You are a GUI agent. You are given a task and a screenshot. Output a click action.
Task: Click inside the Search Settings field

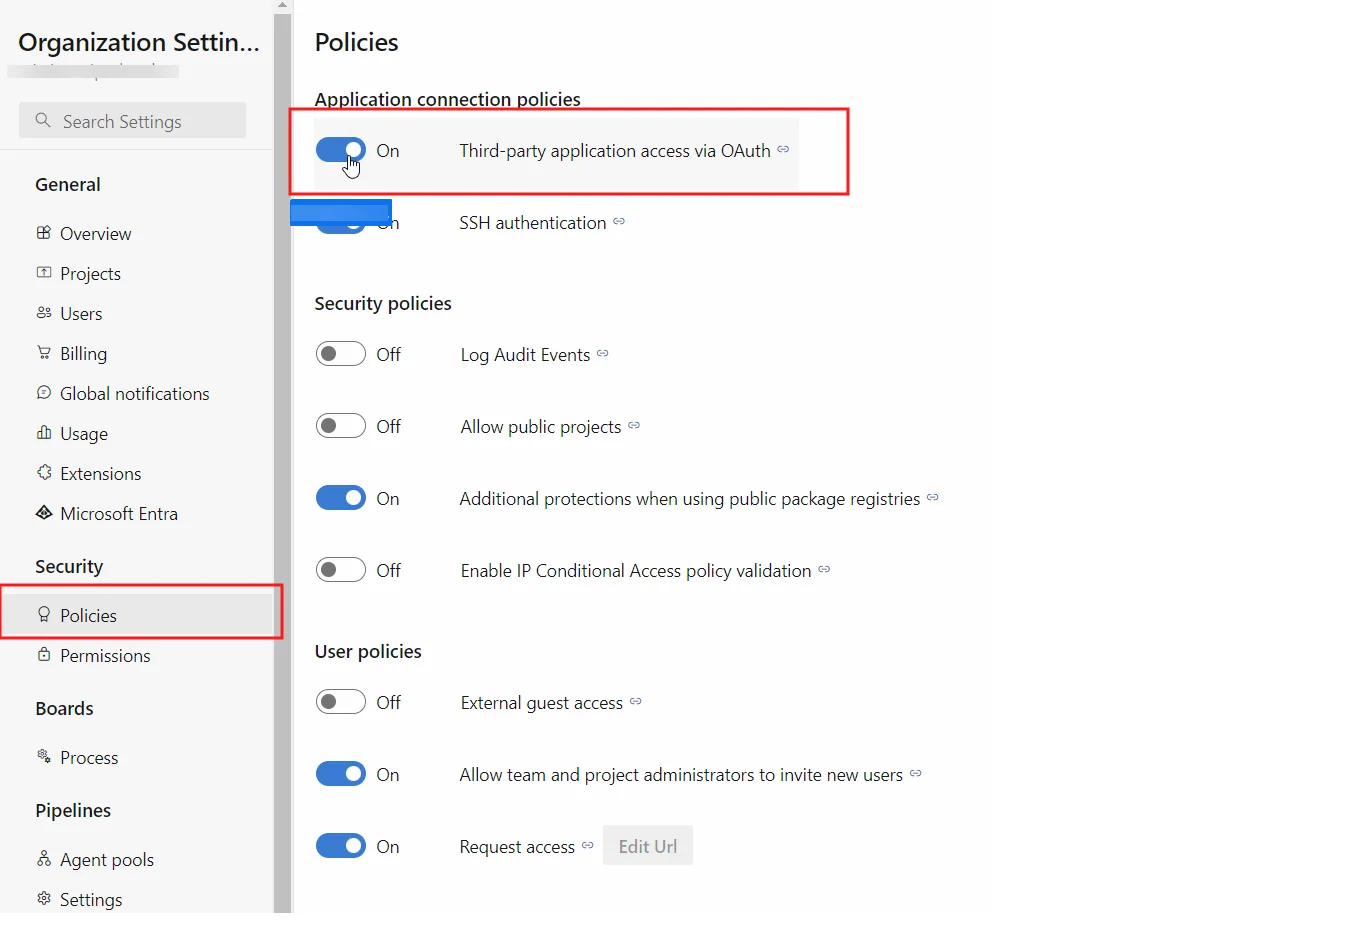(132, 120)
